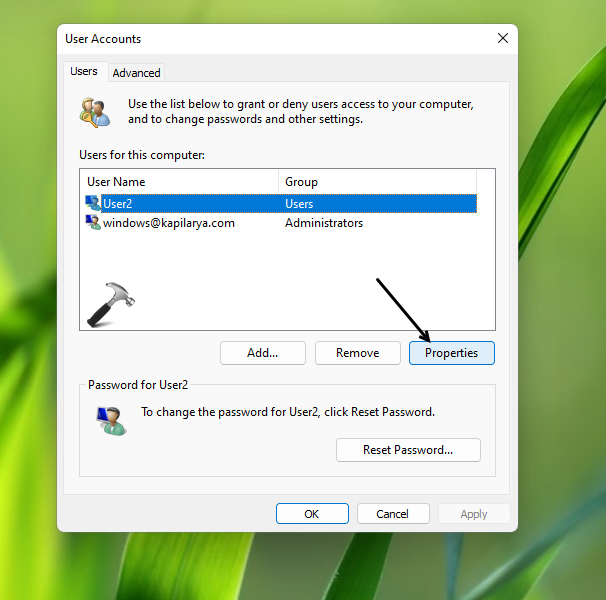Screen dimensions: 606x600
Task: Open Properties for User2
Action: coord(451,353)
